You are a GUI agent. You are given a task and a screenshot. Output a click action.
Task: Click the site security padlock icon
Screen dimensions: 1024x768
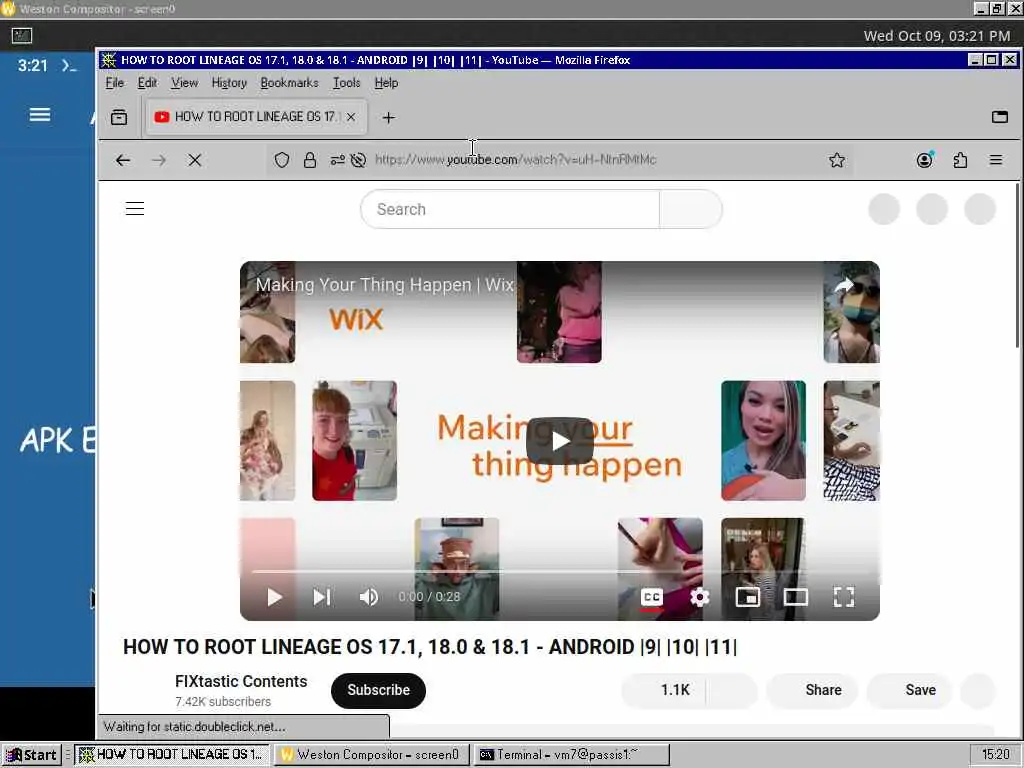310,160
